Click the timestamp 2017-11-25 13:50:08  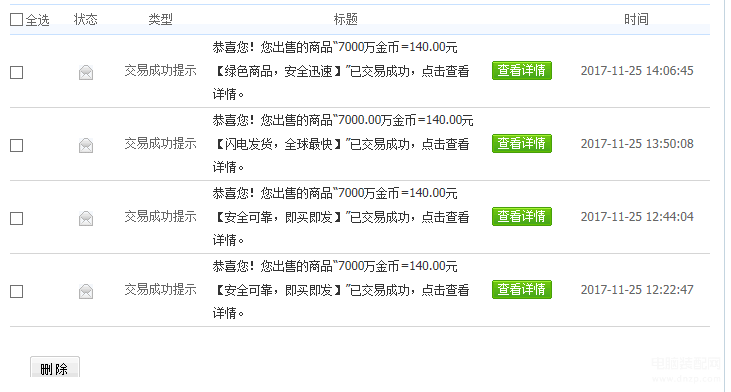pyautogui.click(x=637, y=144)
